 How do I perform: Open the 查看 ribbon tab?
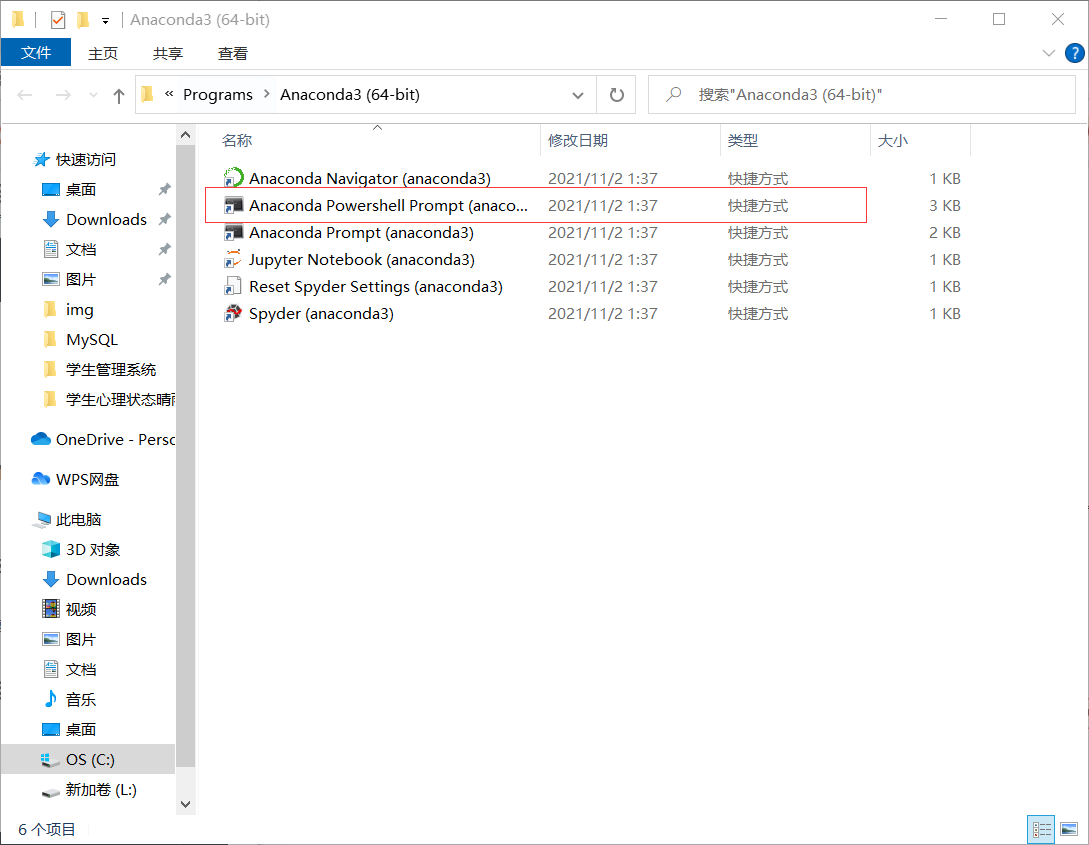point(233,53)
